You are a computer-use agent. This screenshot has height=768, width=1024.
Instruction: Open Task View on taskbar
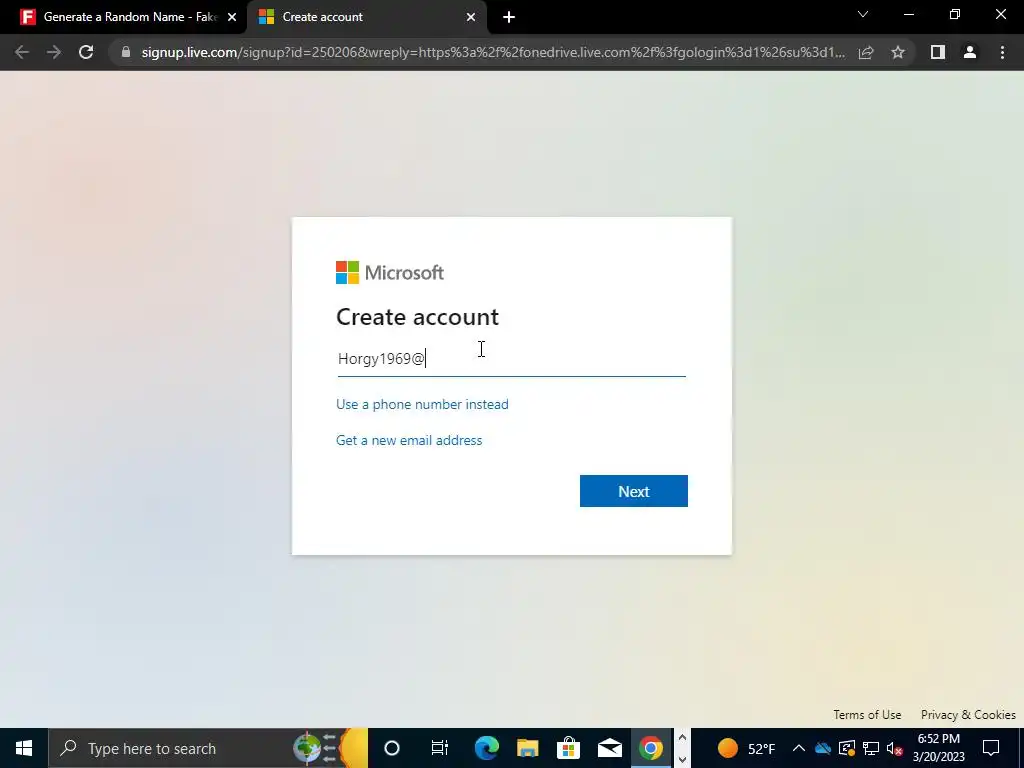tap(439, 748)
